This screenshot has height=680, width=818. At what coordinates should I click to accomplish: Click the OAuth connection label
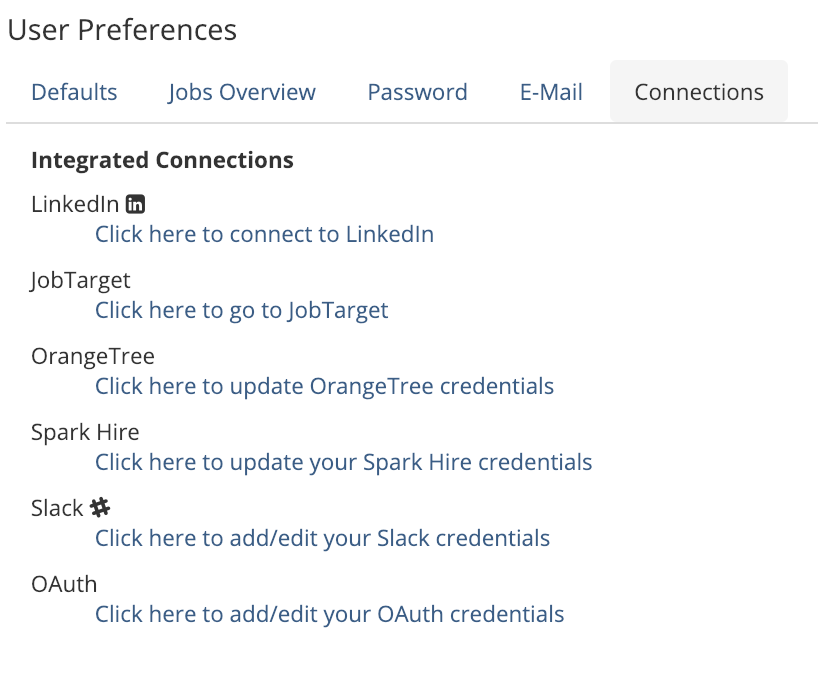(64, 585)
